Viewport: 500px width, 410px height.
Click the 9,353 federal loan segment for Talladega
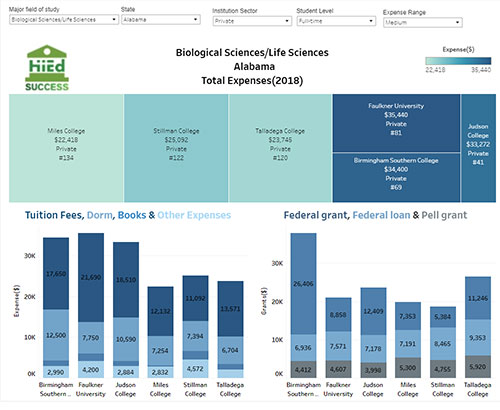pyautogui.click(x=478, y=338)
